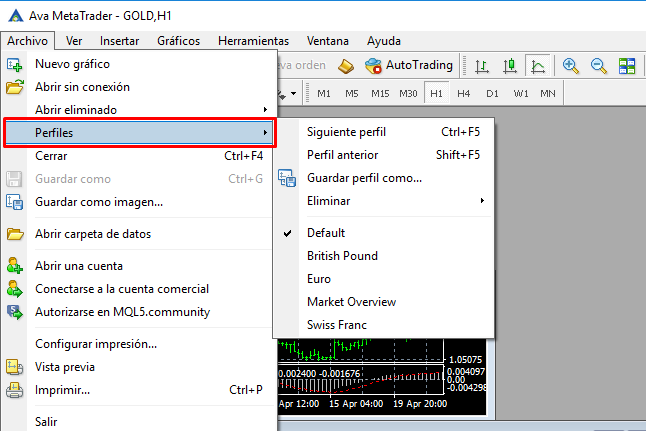Switch to the H4 timeframe
Screen dimensions: 646x431
click(463, 94)
